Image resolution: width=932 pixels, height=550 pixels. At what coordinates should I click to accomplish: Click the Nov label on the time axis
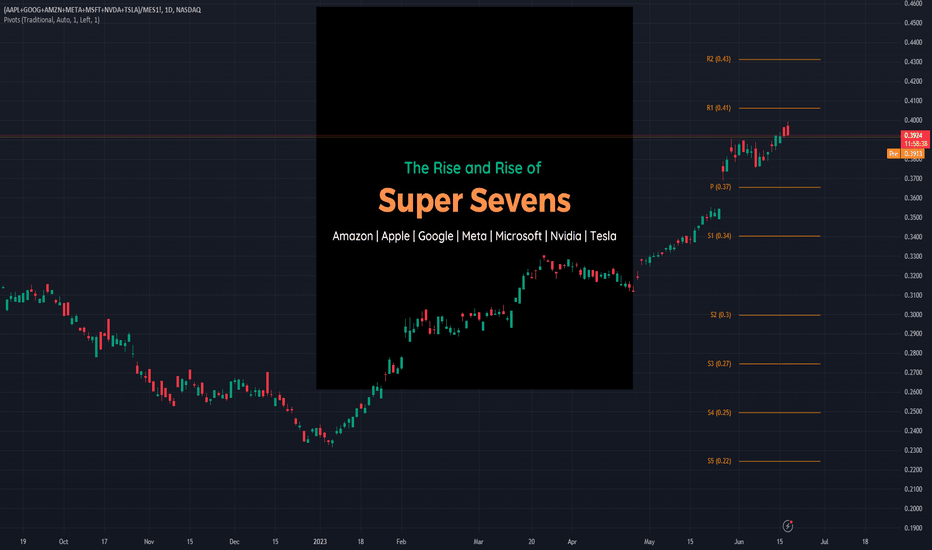pos(149,542)
